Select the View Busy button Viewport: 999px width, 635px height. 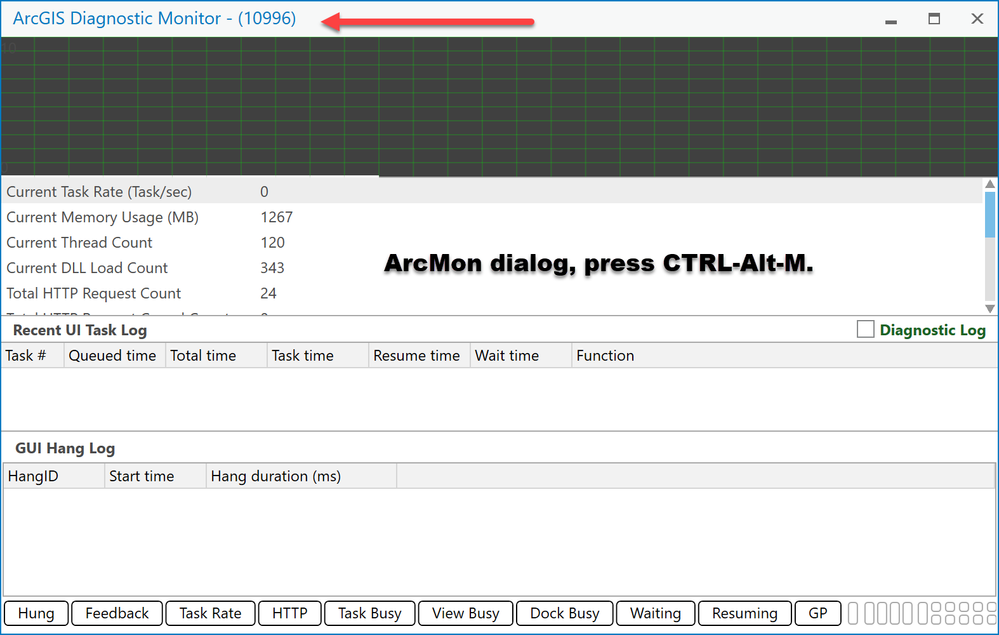[466, 613]
